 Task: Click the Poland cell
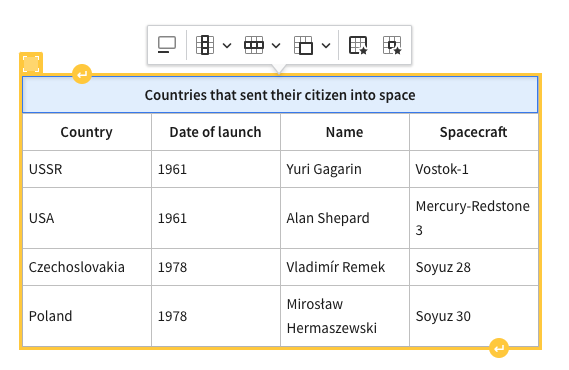87,316
